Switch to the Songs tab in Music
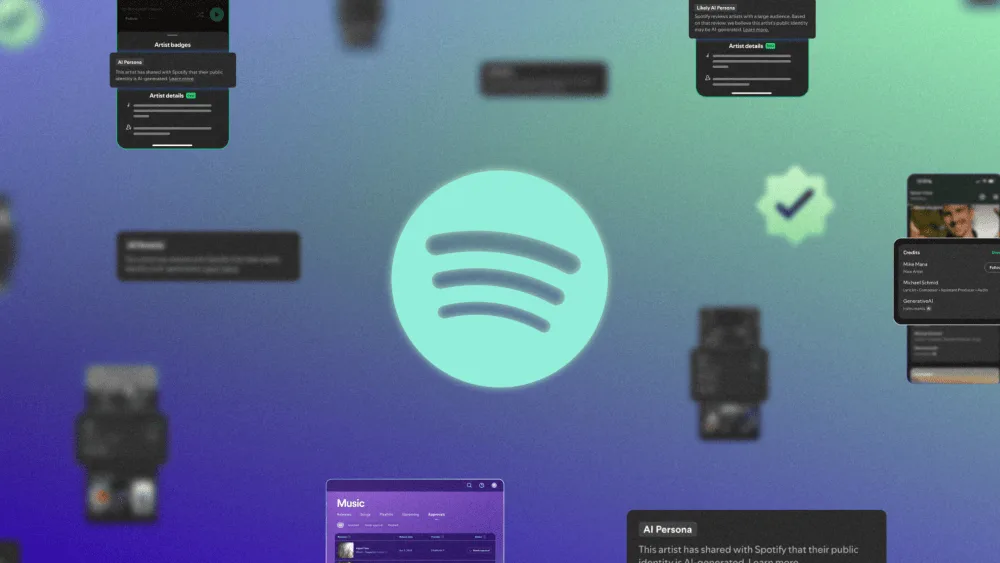This screenshot has width=1000, height=563. click(x=365, y=515)
